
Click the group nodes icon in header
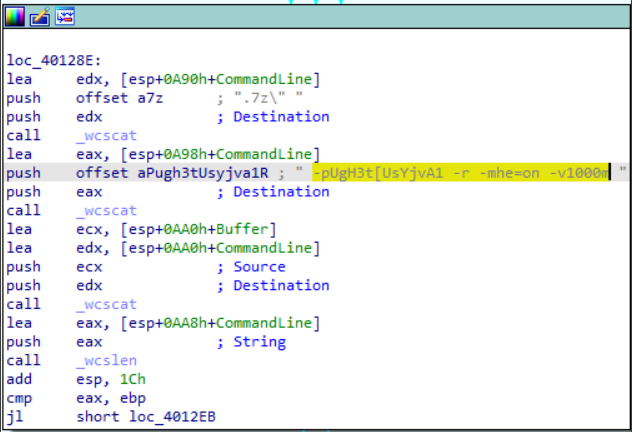coord(63,16)
